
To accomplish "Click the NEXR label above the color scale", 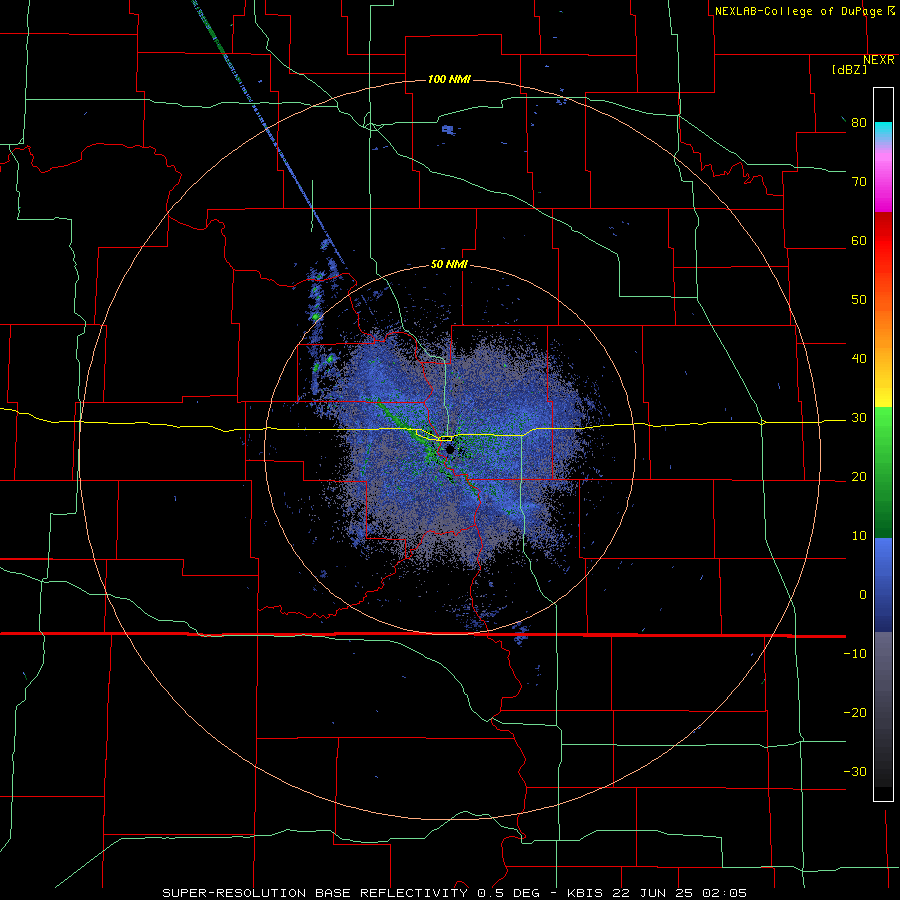I will click(x=879, y=60).
